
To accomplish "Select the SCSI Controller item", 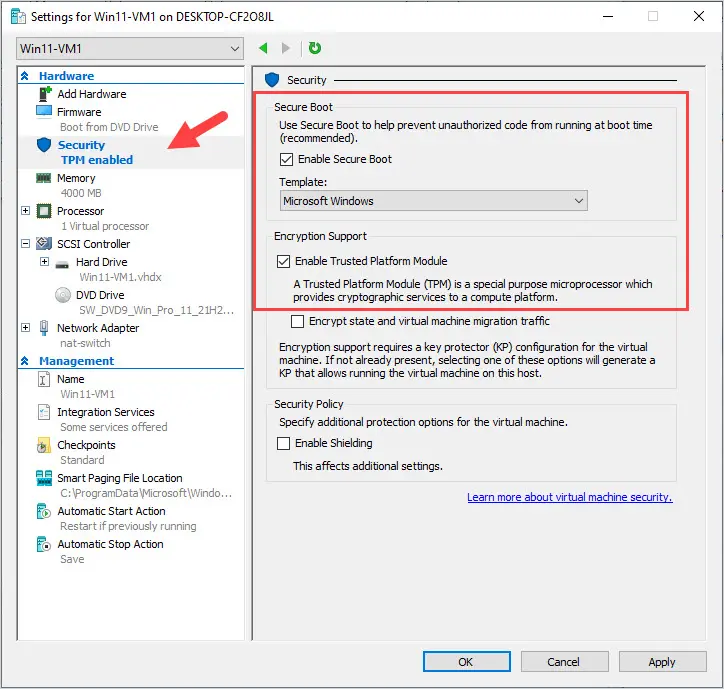I will (93, 244).
